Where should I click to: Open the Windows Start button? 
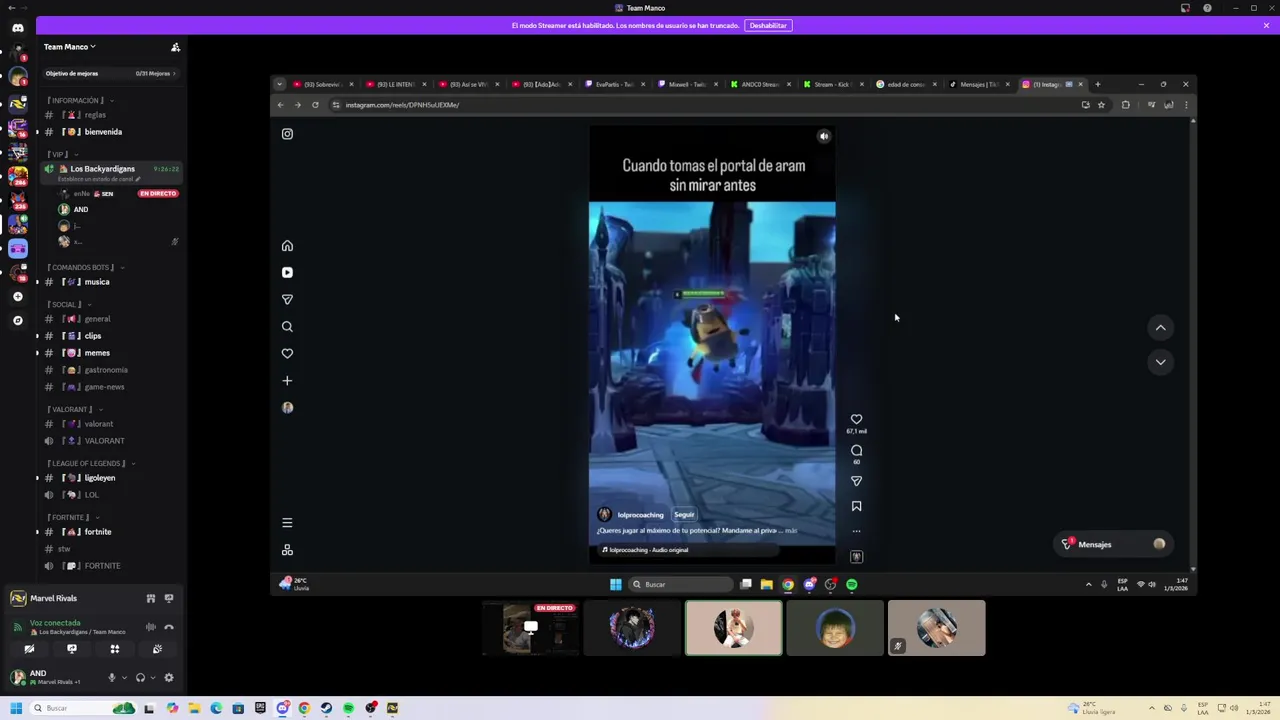pos(15,708)
